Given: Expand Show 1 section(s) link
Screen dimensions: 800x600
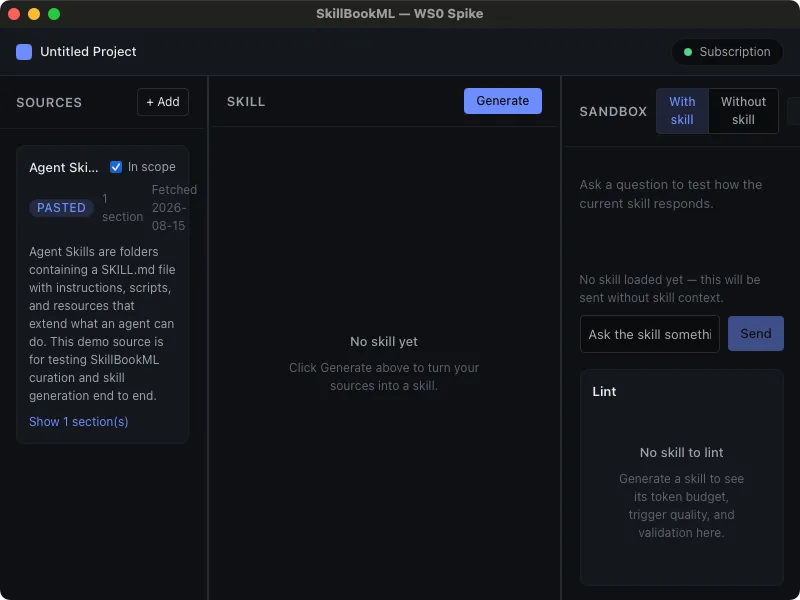Looking at the screenshot, I should (x=79, y=421).
